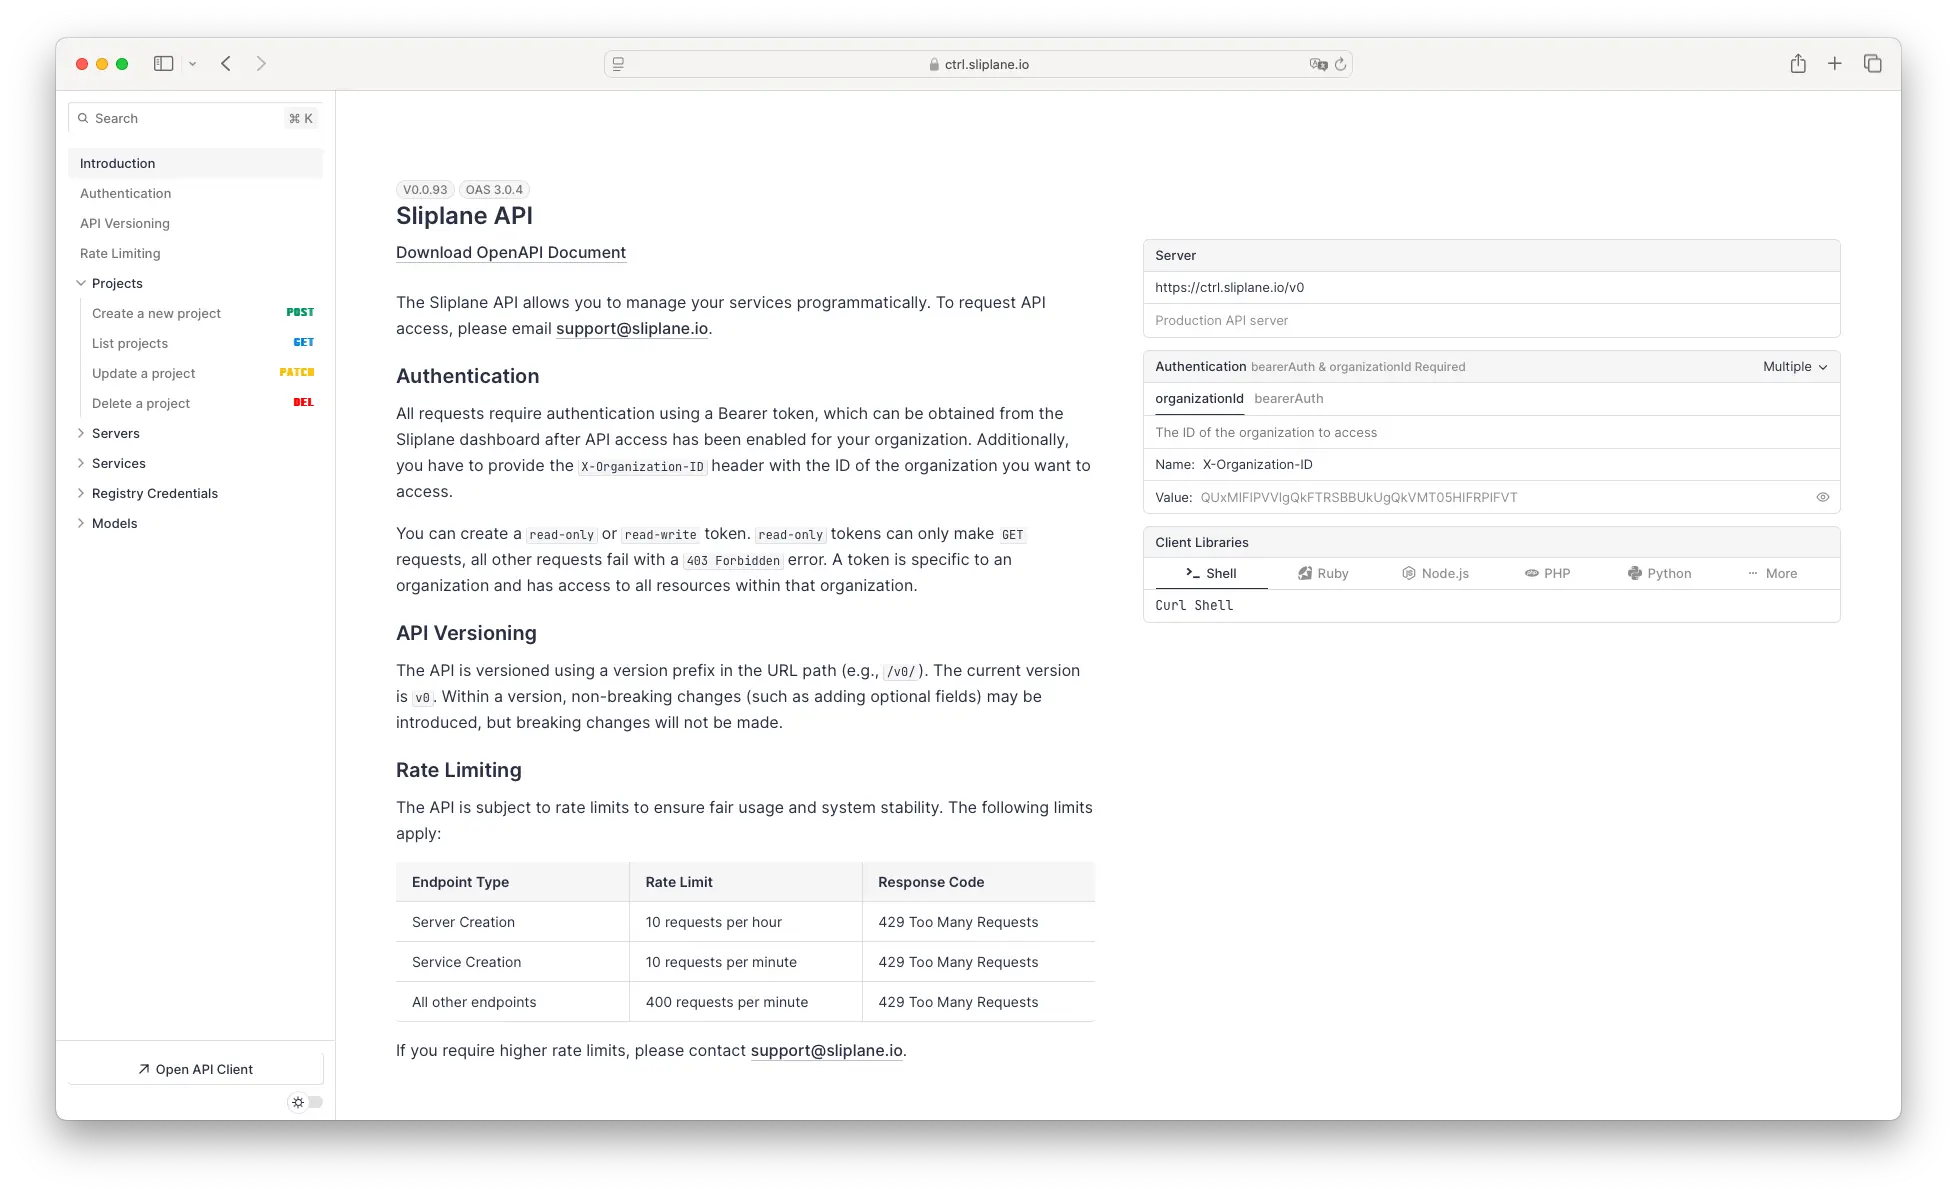Open the Multiple authentication dropdown
Image resolution: width=1957 pixels, height=1194 pixels.
(1794, 366)
